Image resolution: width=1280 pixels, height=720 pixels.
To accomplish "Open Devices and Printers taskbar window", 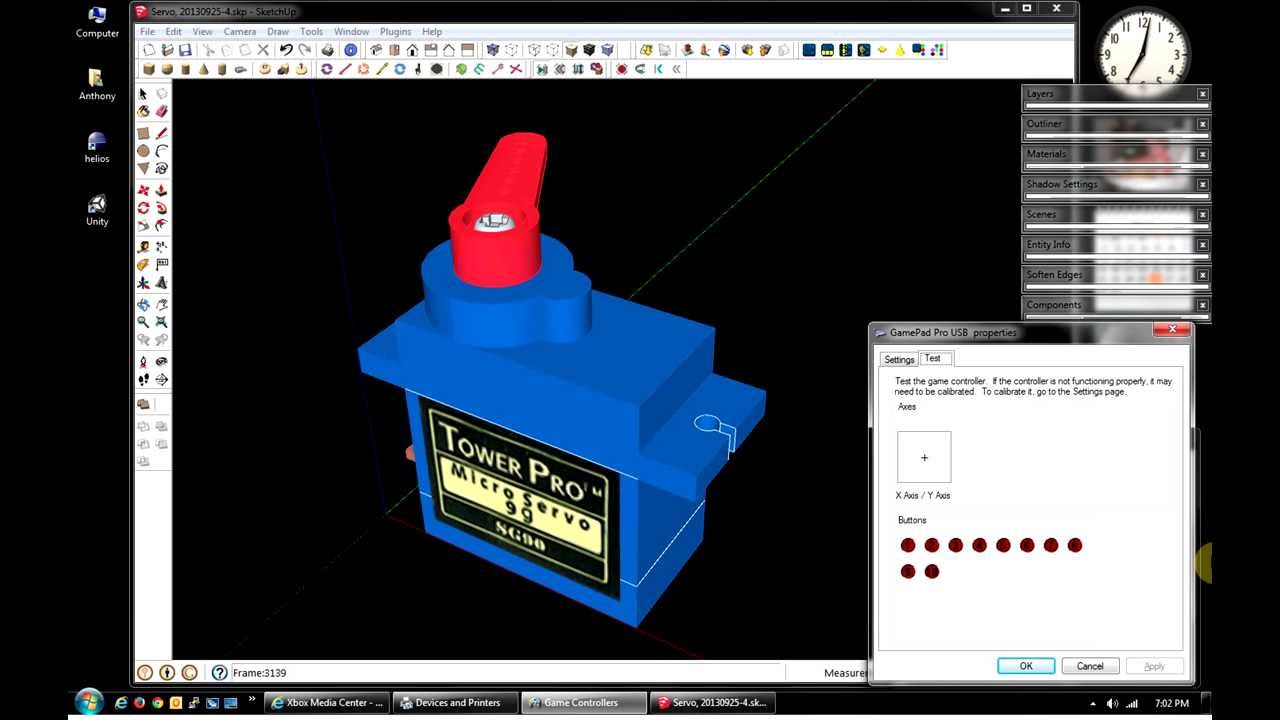I will 454,703.
